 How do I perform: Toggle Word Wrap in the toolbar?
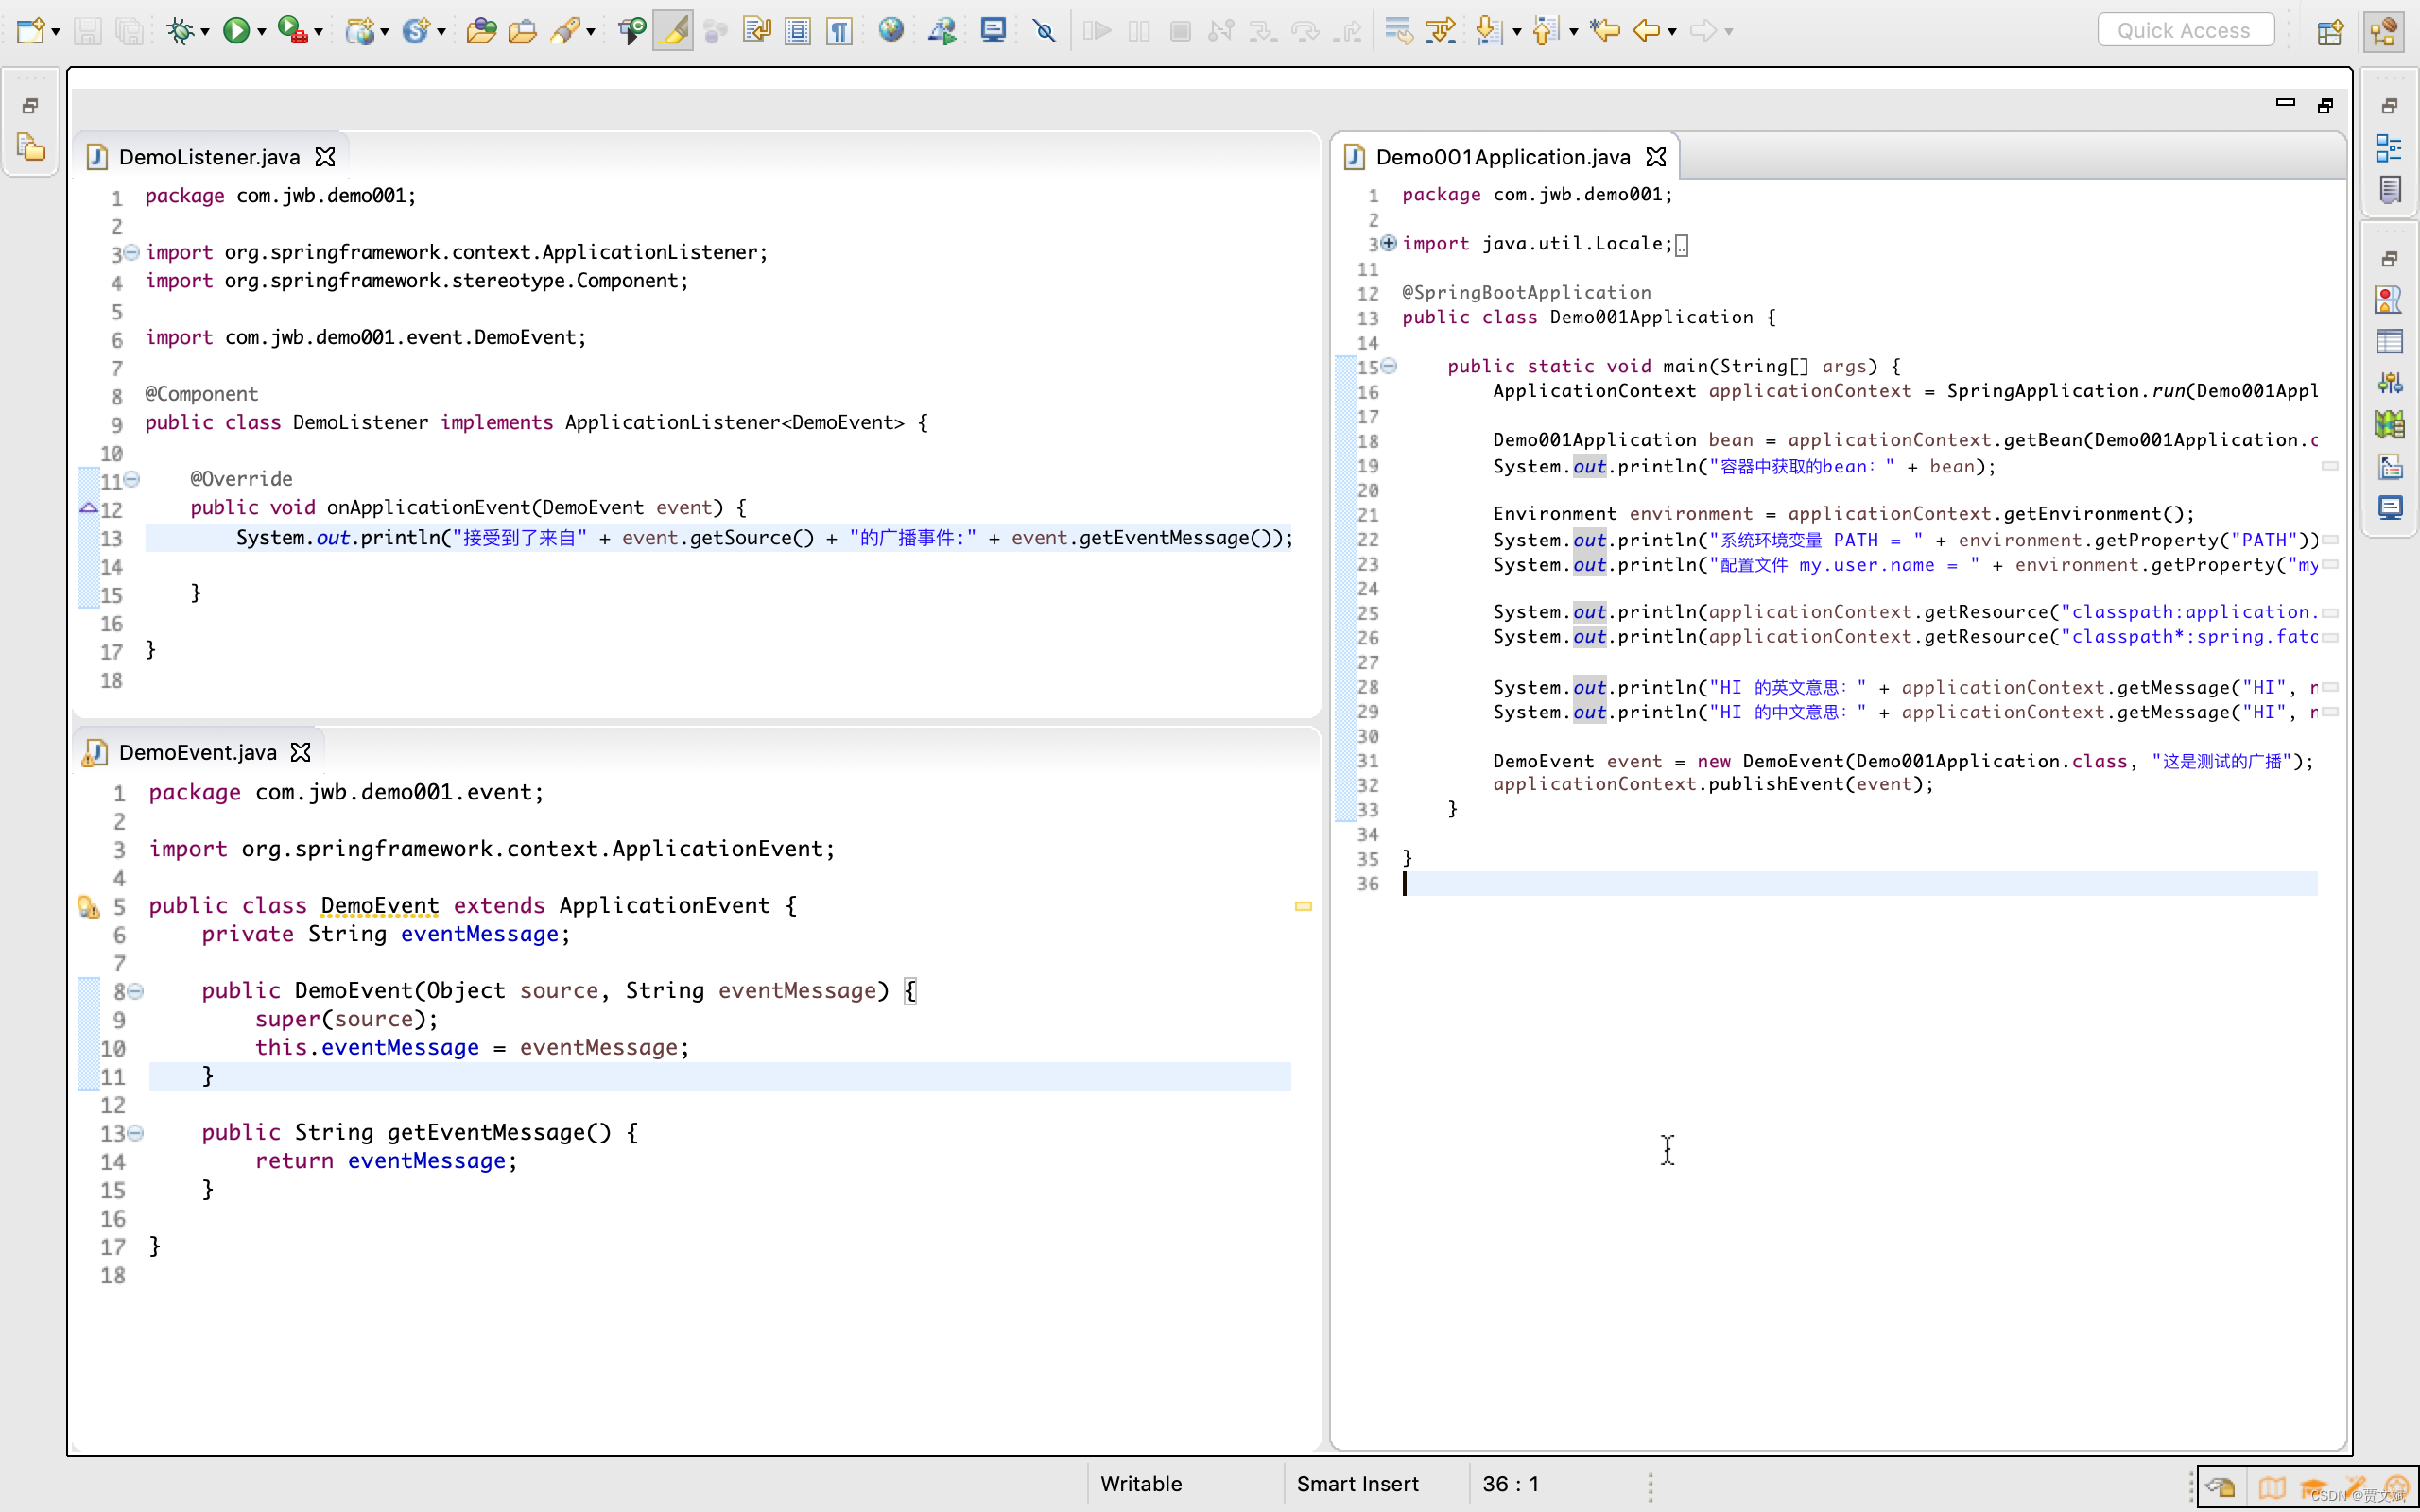coord(757,30)
